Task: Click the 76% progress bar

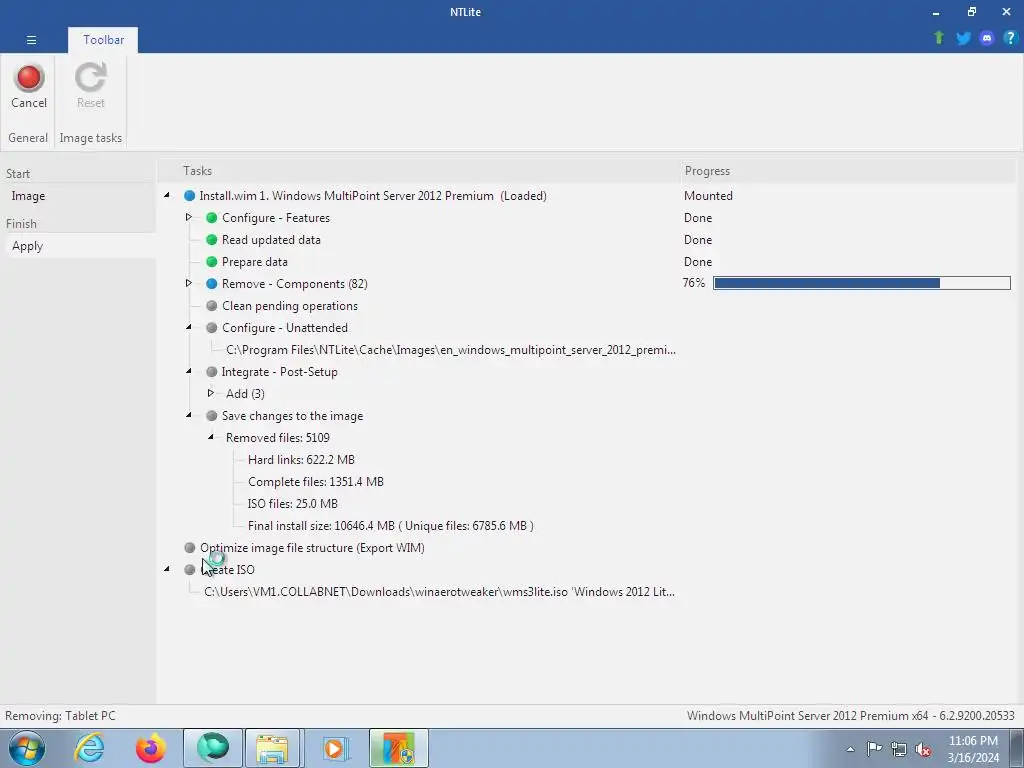Action: [x=861, y=283]
